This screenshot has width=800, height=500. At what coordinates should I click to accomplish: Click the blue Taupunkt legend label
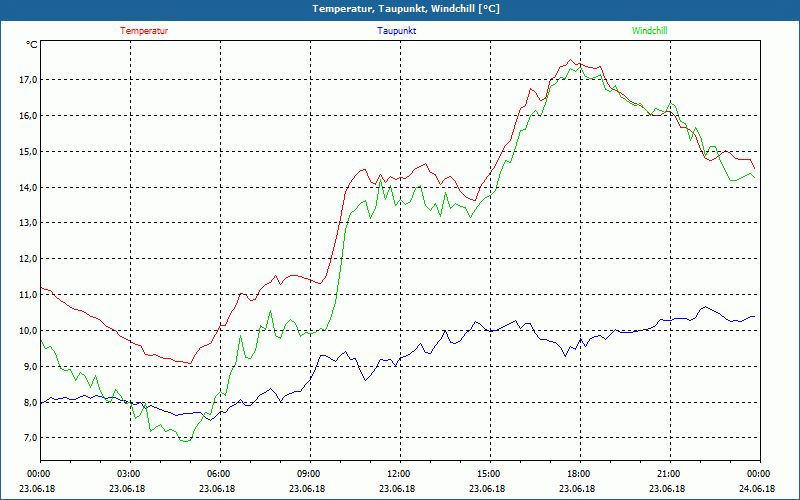tap(397, 31)
